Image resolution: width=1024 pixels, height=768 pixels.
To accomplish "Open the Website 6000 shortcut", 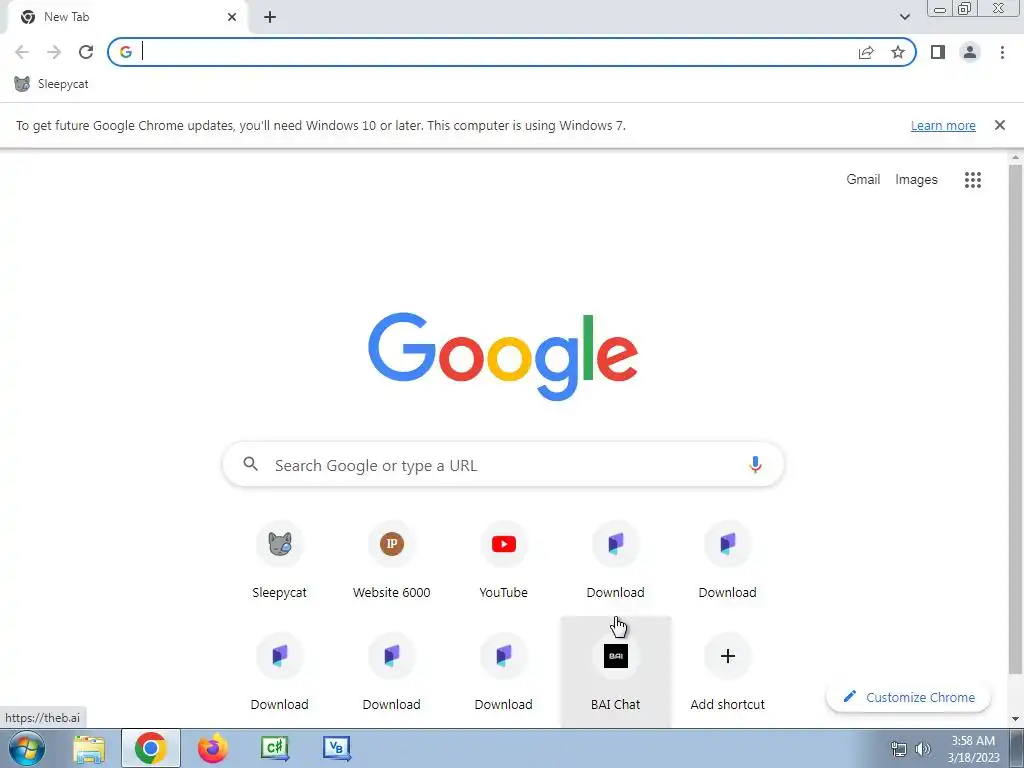I will [392, 562].
